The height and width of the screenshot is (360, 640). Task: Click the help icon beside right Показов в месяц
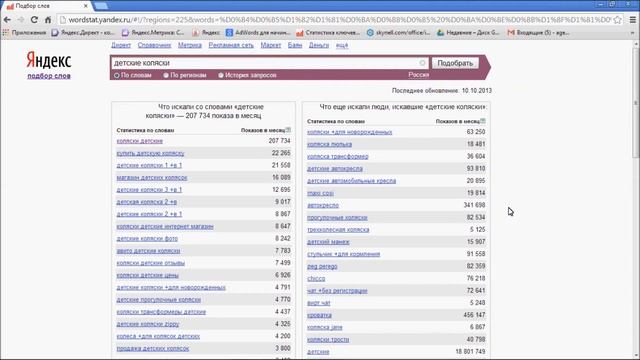(x=483, y=121)
